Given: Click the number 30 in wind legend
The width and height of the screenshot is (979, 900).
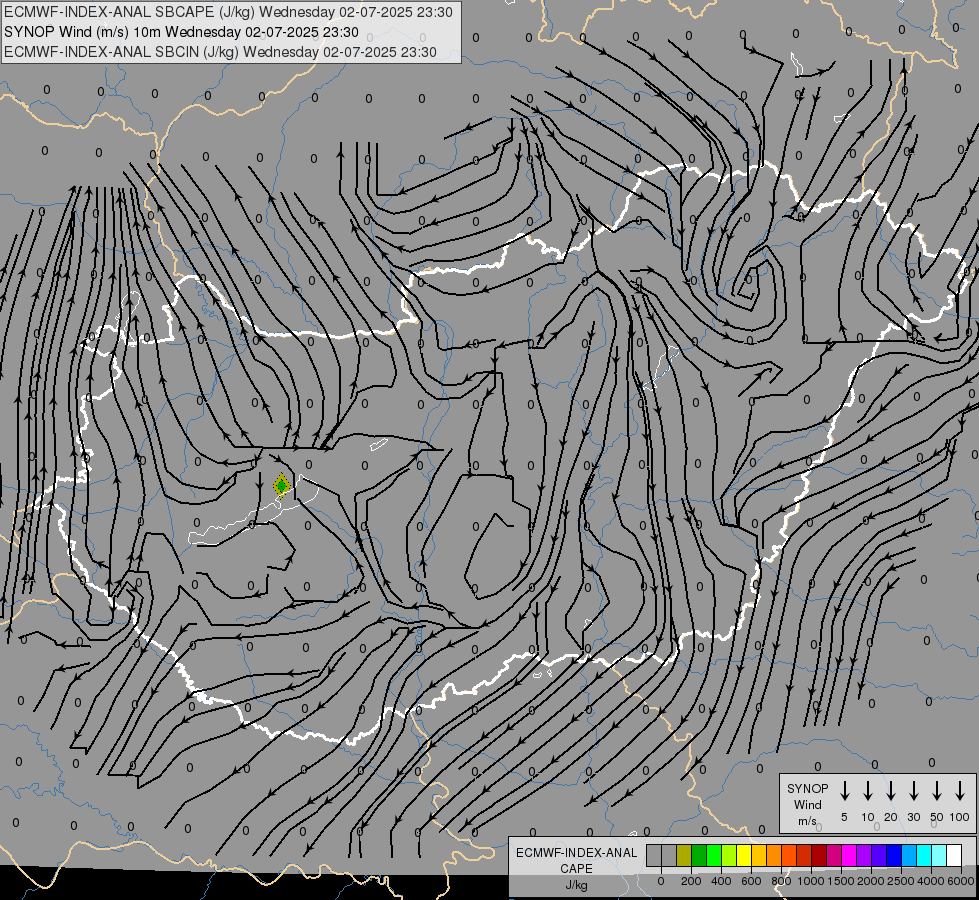Looking at the screenshot, I should click(x=913, y=817).
